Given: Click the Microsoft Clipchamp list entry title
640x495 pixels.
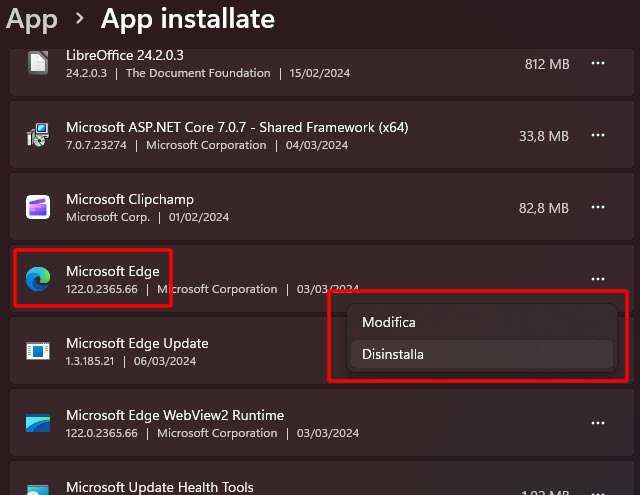Looking at the screenshot, I should point(130,199).
